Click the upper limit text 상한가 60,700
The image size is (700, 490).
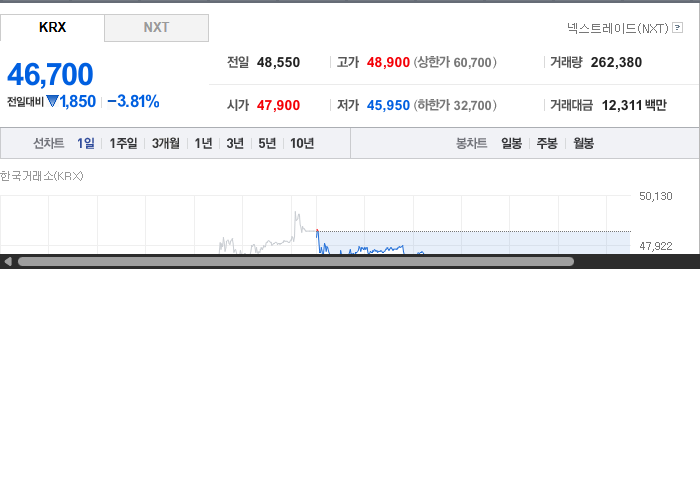tap(455, 62)
